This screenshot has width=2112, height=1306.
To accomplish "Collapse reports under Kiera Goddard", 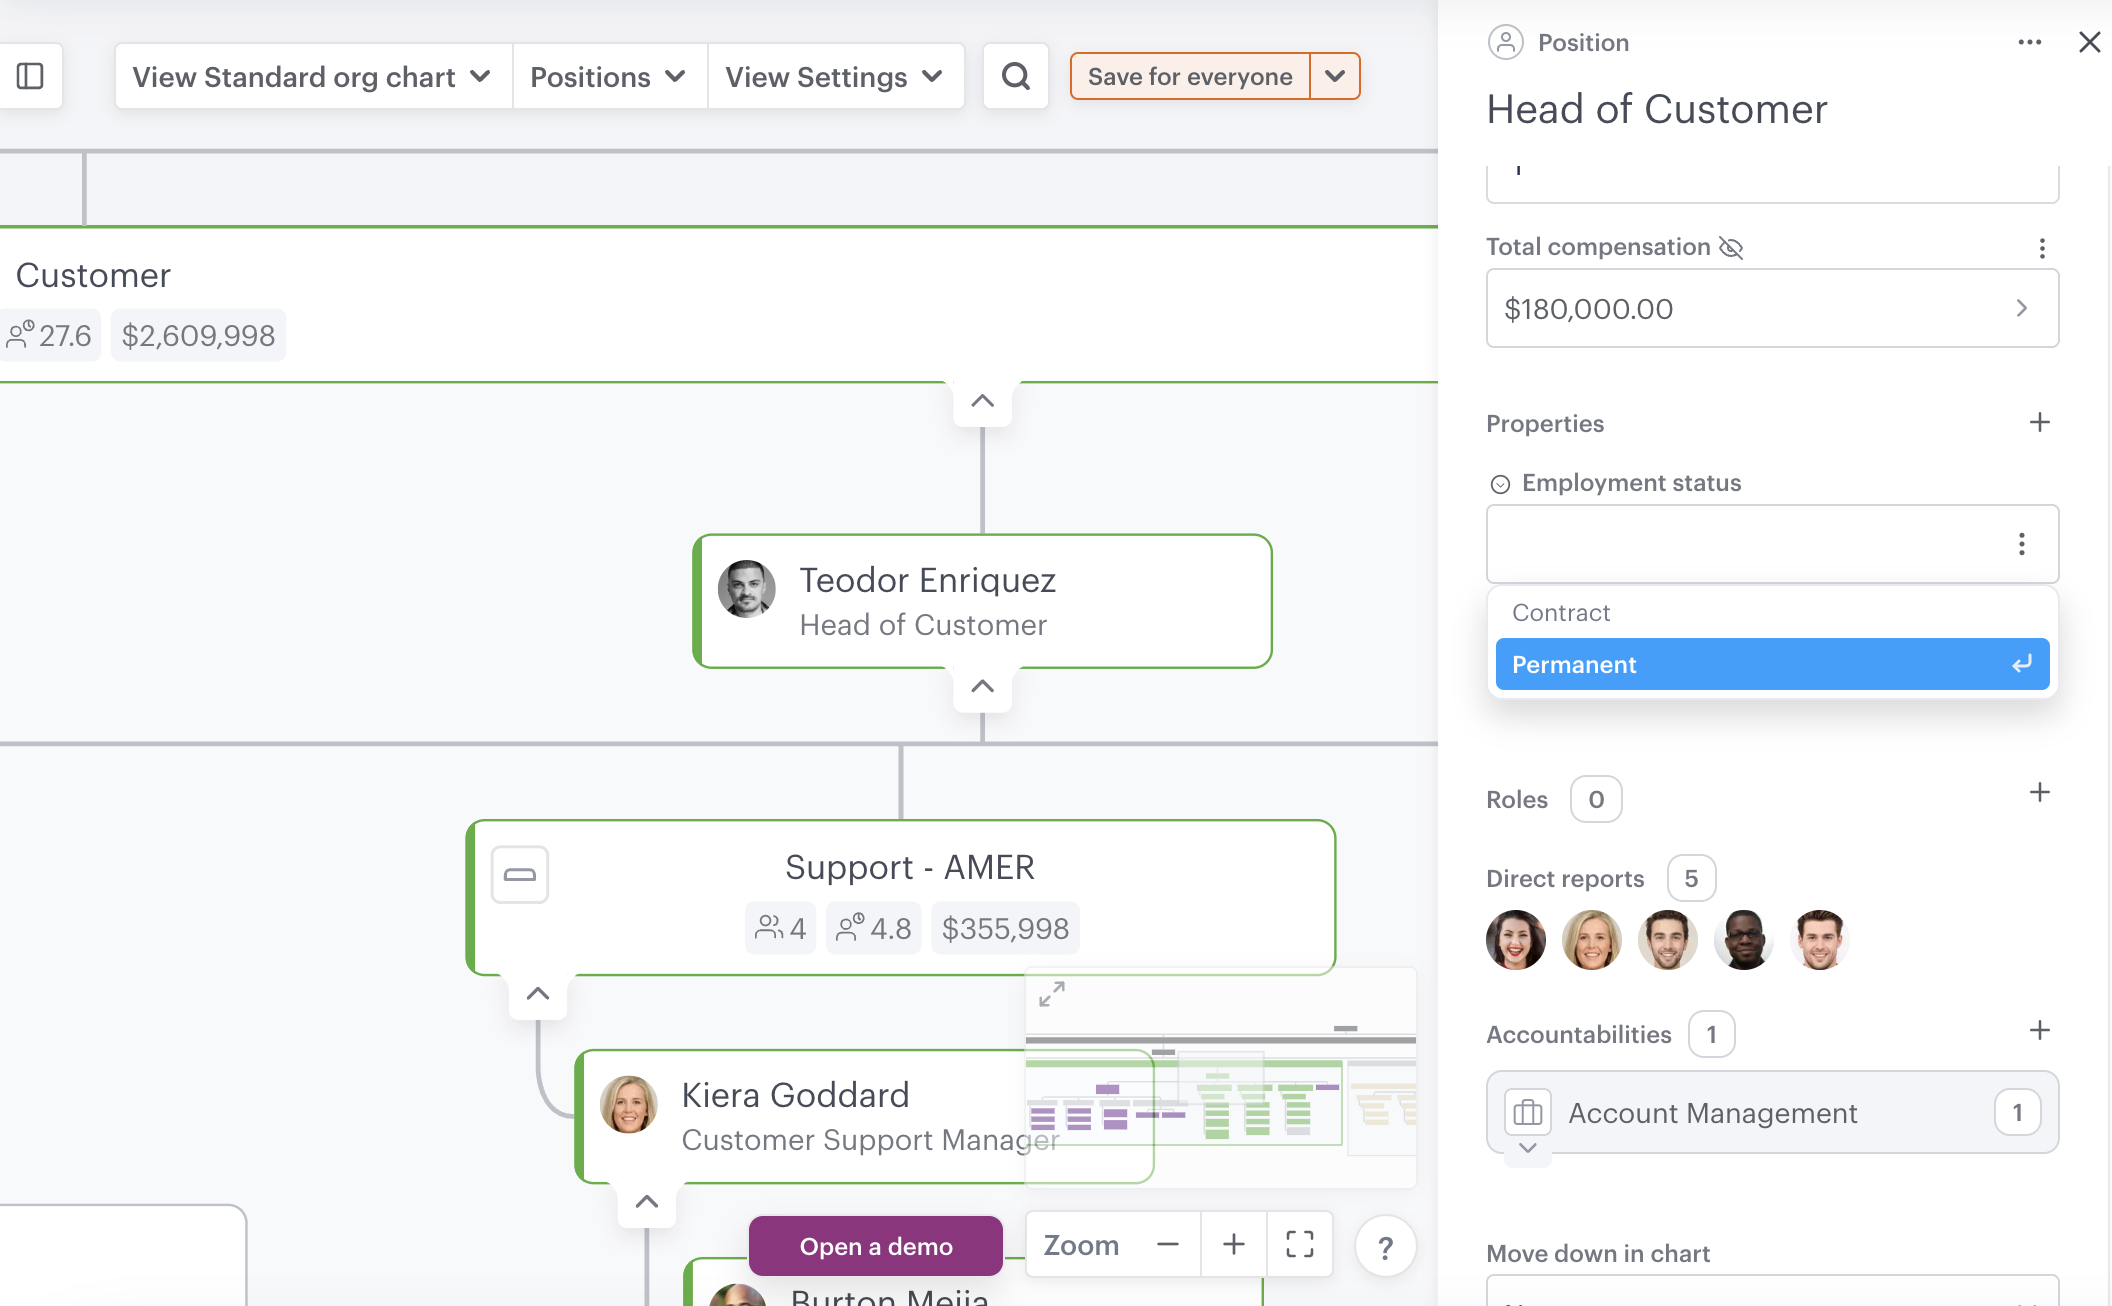I will (647, 1202).
